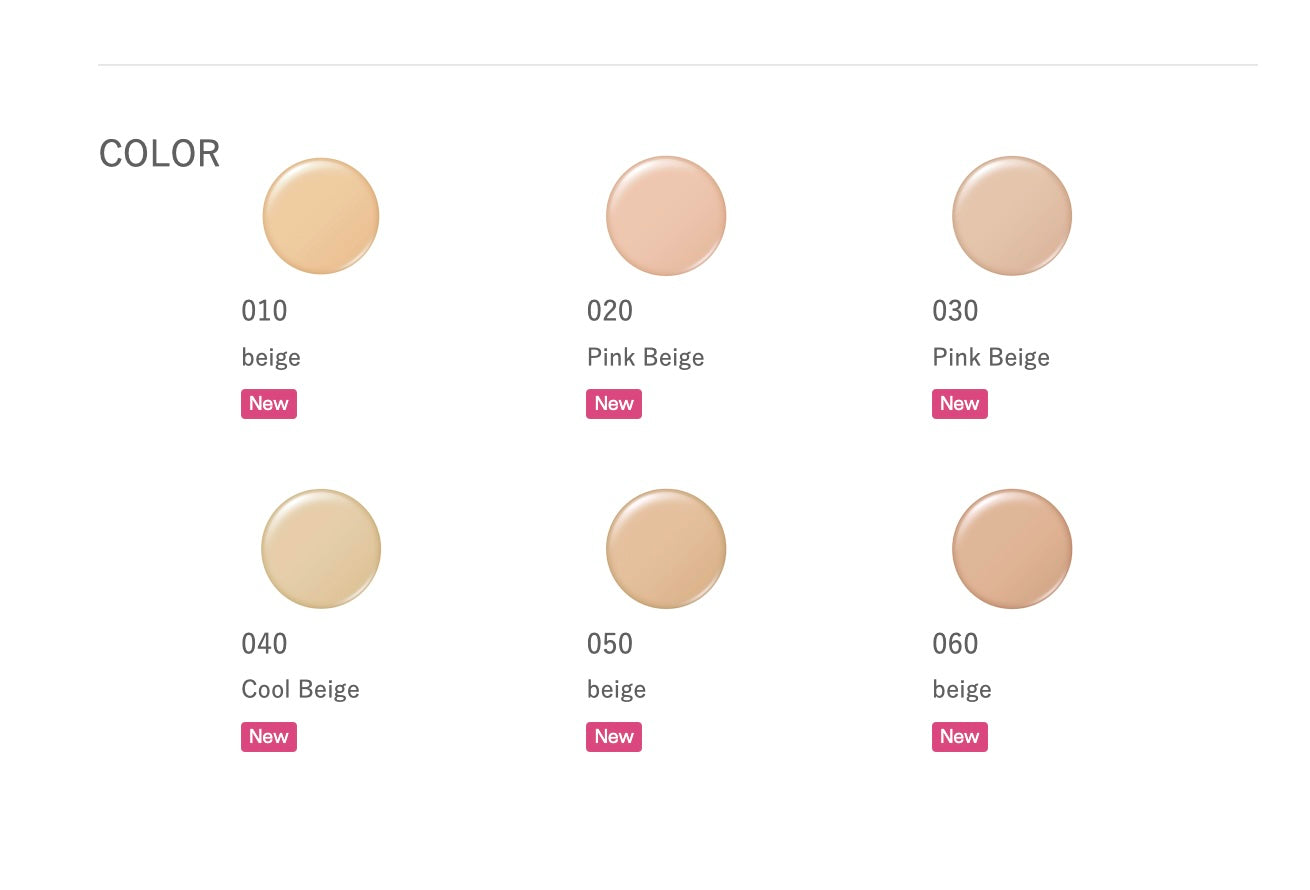Click the New badge under 010 beige
This screenshot has width=1310, height=890.
click(269, 404)
